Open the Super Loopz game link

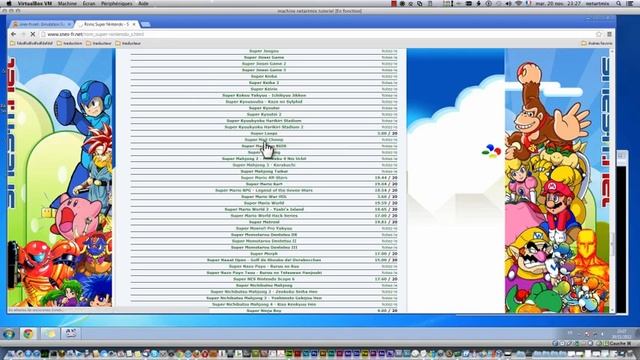point(264,133)
